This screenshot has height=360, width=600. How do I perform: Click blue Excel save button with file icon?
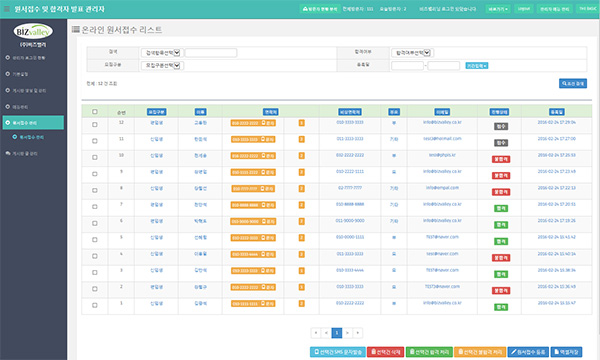point(566,352)
